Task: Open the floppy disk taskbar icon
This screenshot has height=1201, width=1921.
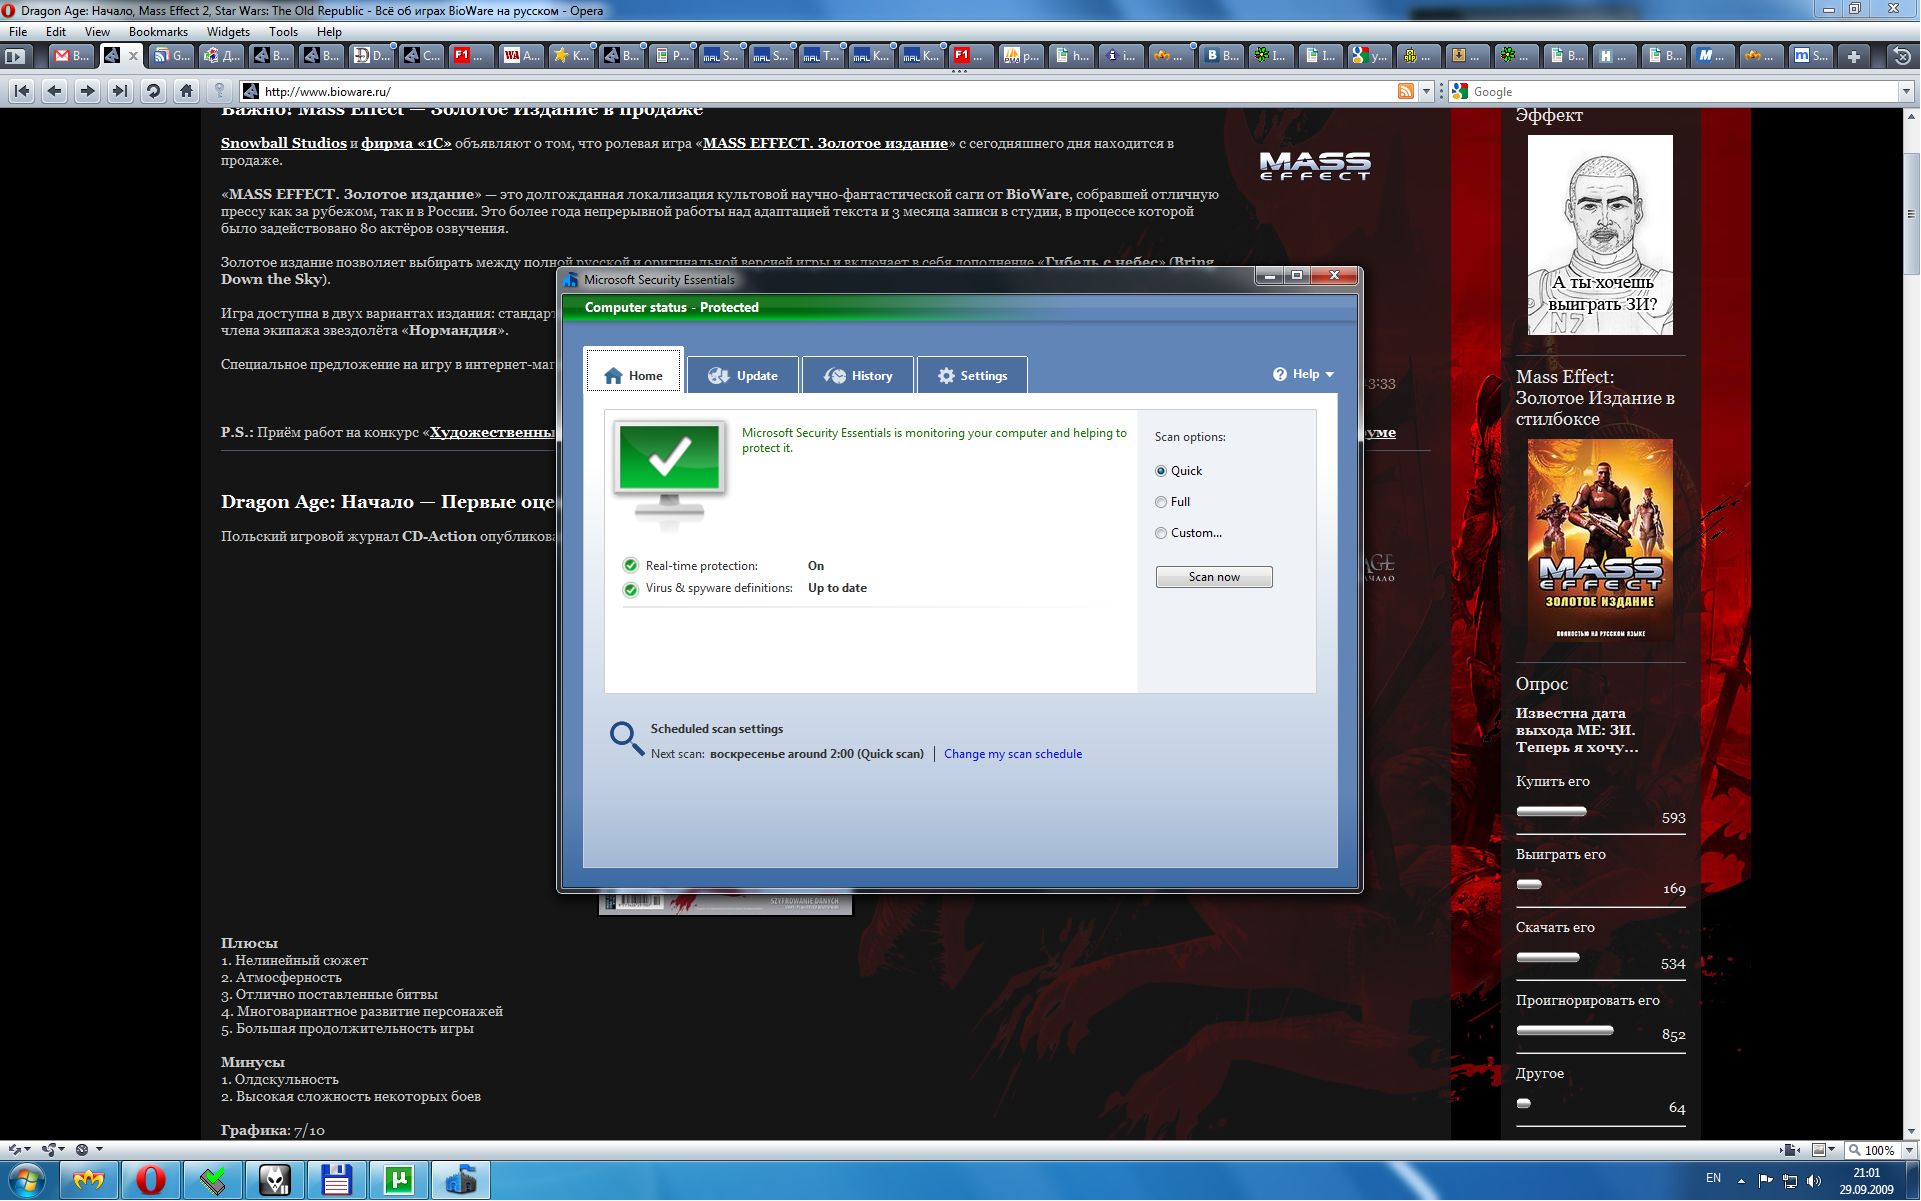Action: [337, 1180]
